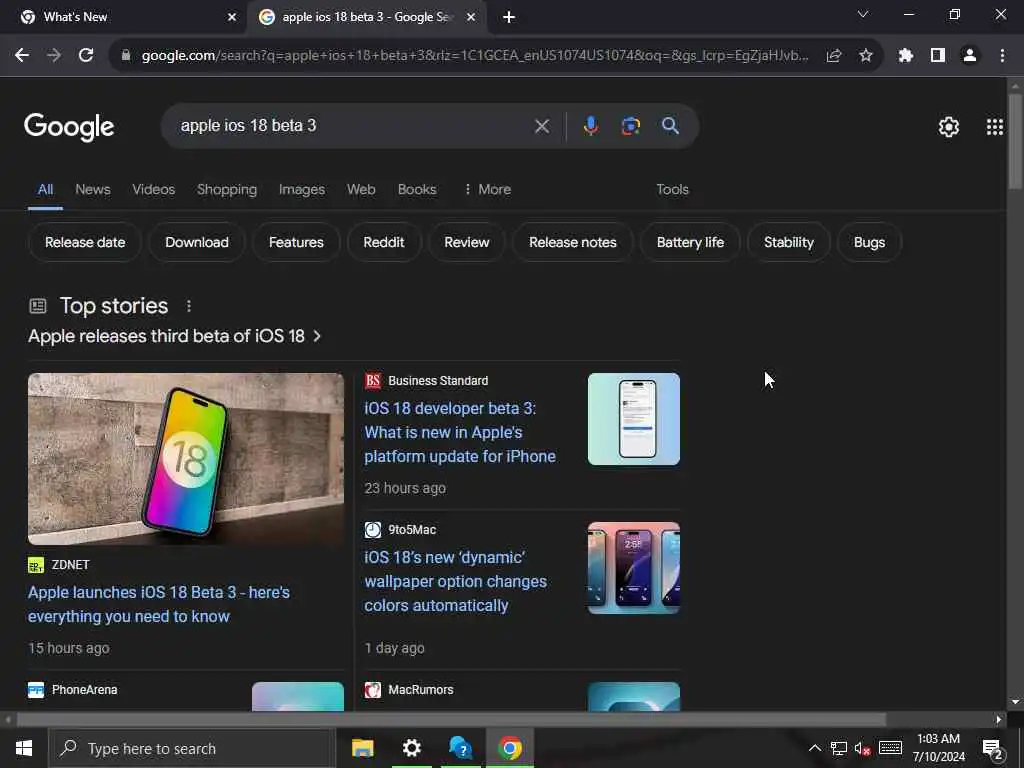The width and height of the screenshot is (1024, 768).
Task: Filter by Bugs chip
Action: click(869, 242)
